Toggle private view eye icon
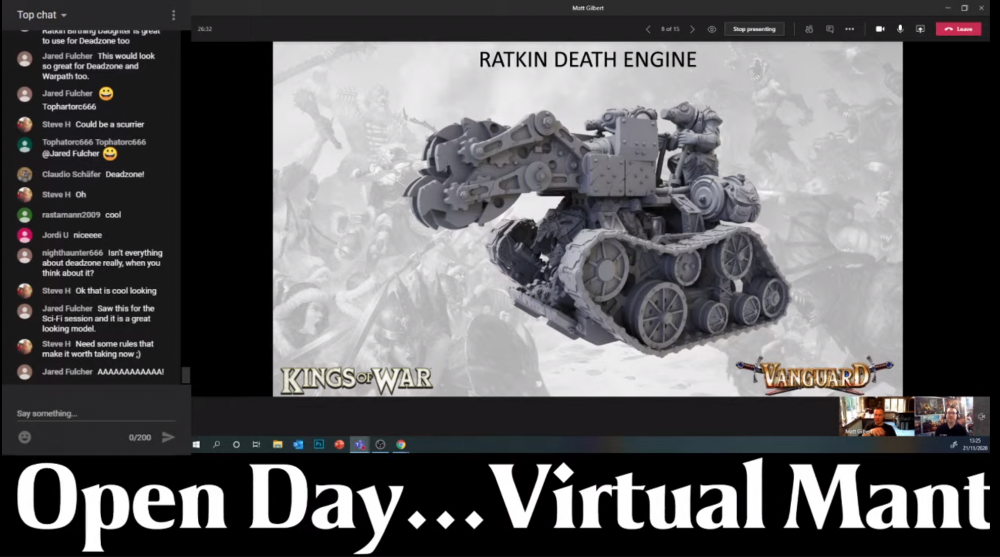The width and height of the screenshot is (1000, 557). click(712, 29)
